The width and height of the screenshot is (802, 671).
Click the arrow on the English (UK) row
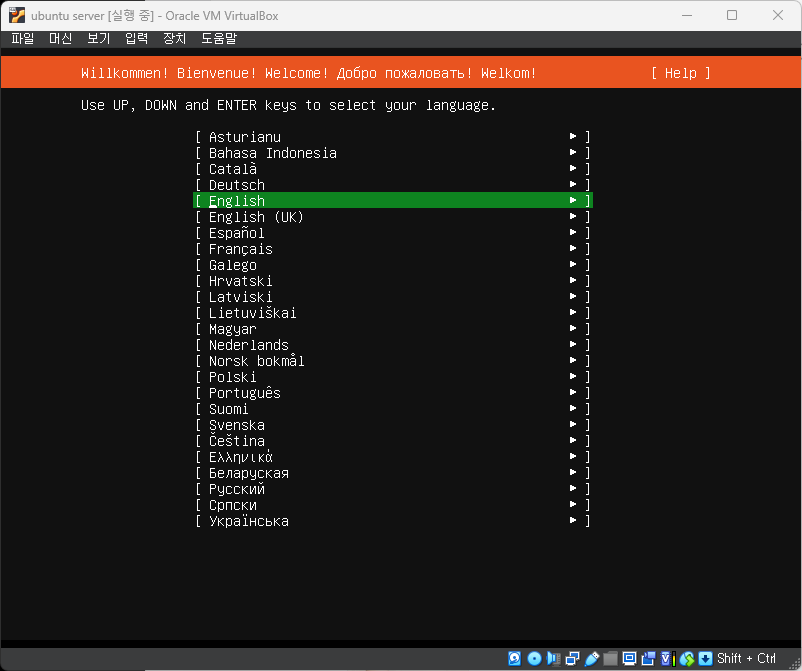pos(573,216)
